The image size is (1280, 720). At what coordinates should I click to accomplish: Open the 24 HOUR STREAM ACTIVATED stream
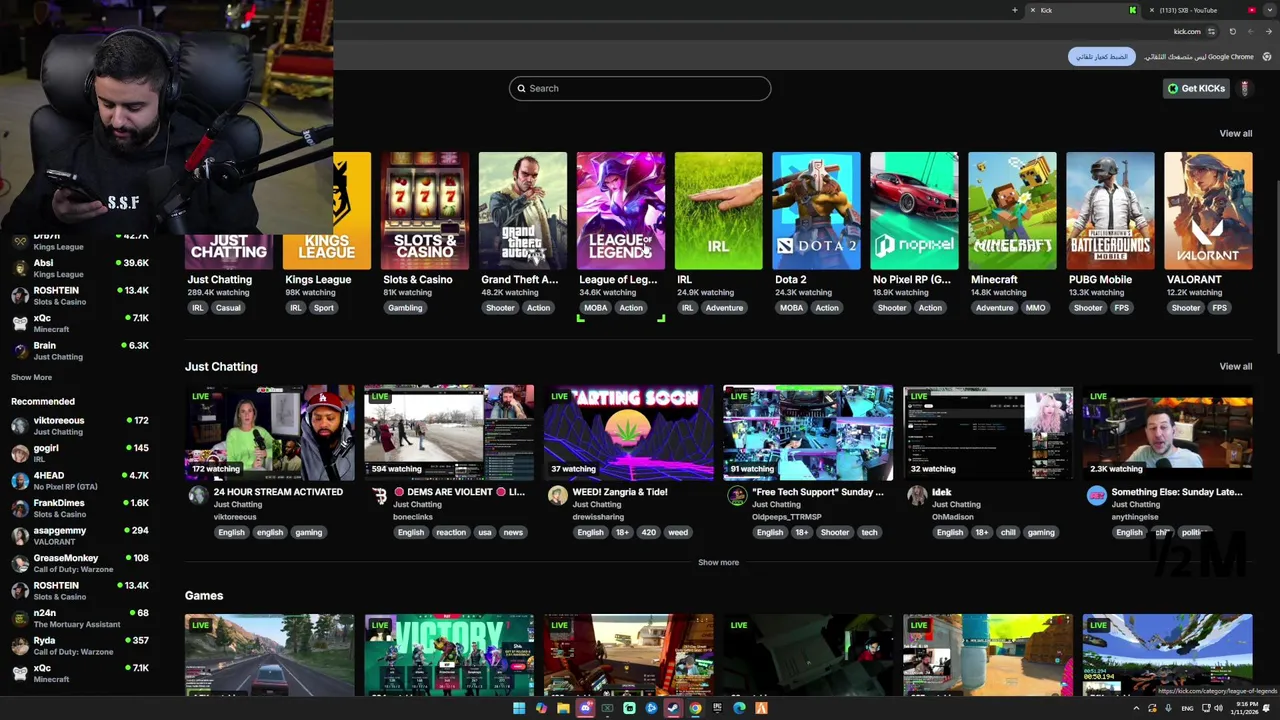[x=269, y=433]
